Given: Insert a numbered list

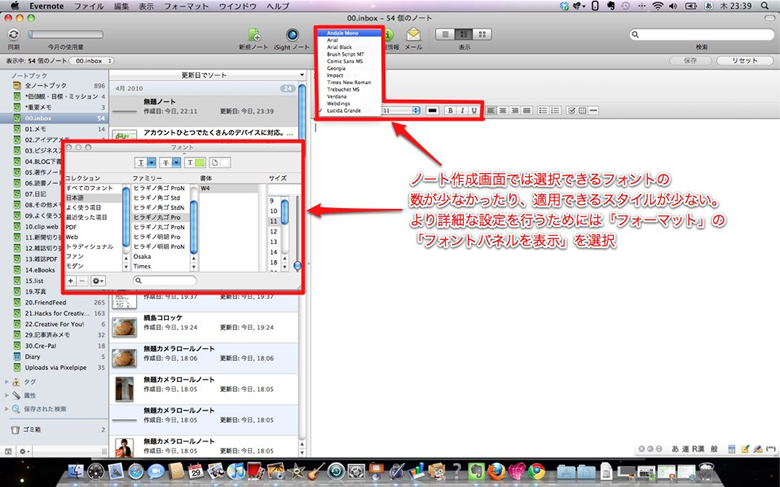Looking at the screenshot, I should [556, 110].
